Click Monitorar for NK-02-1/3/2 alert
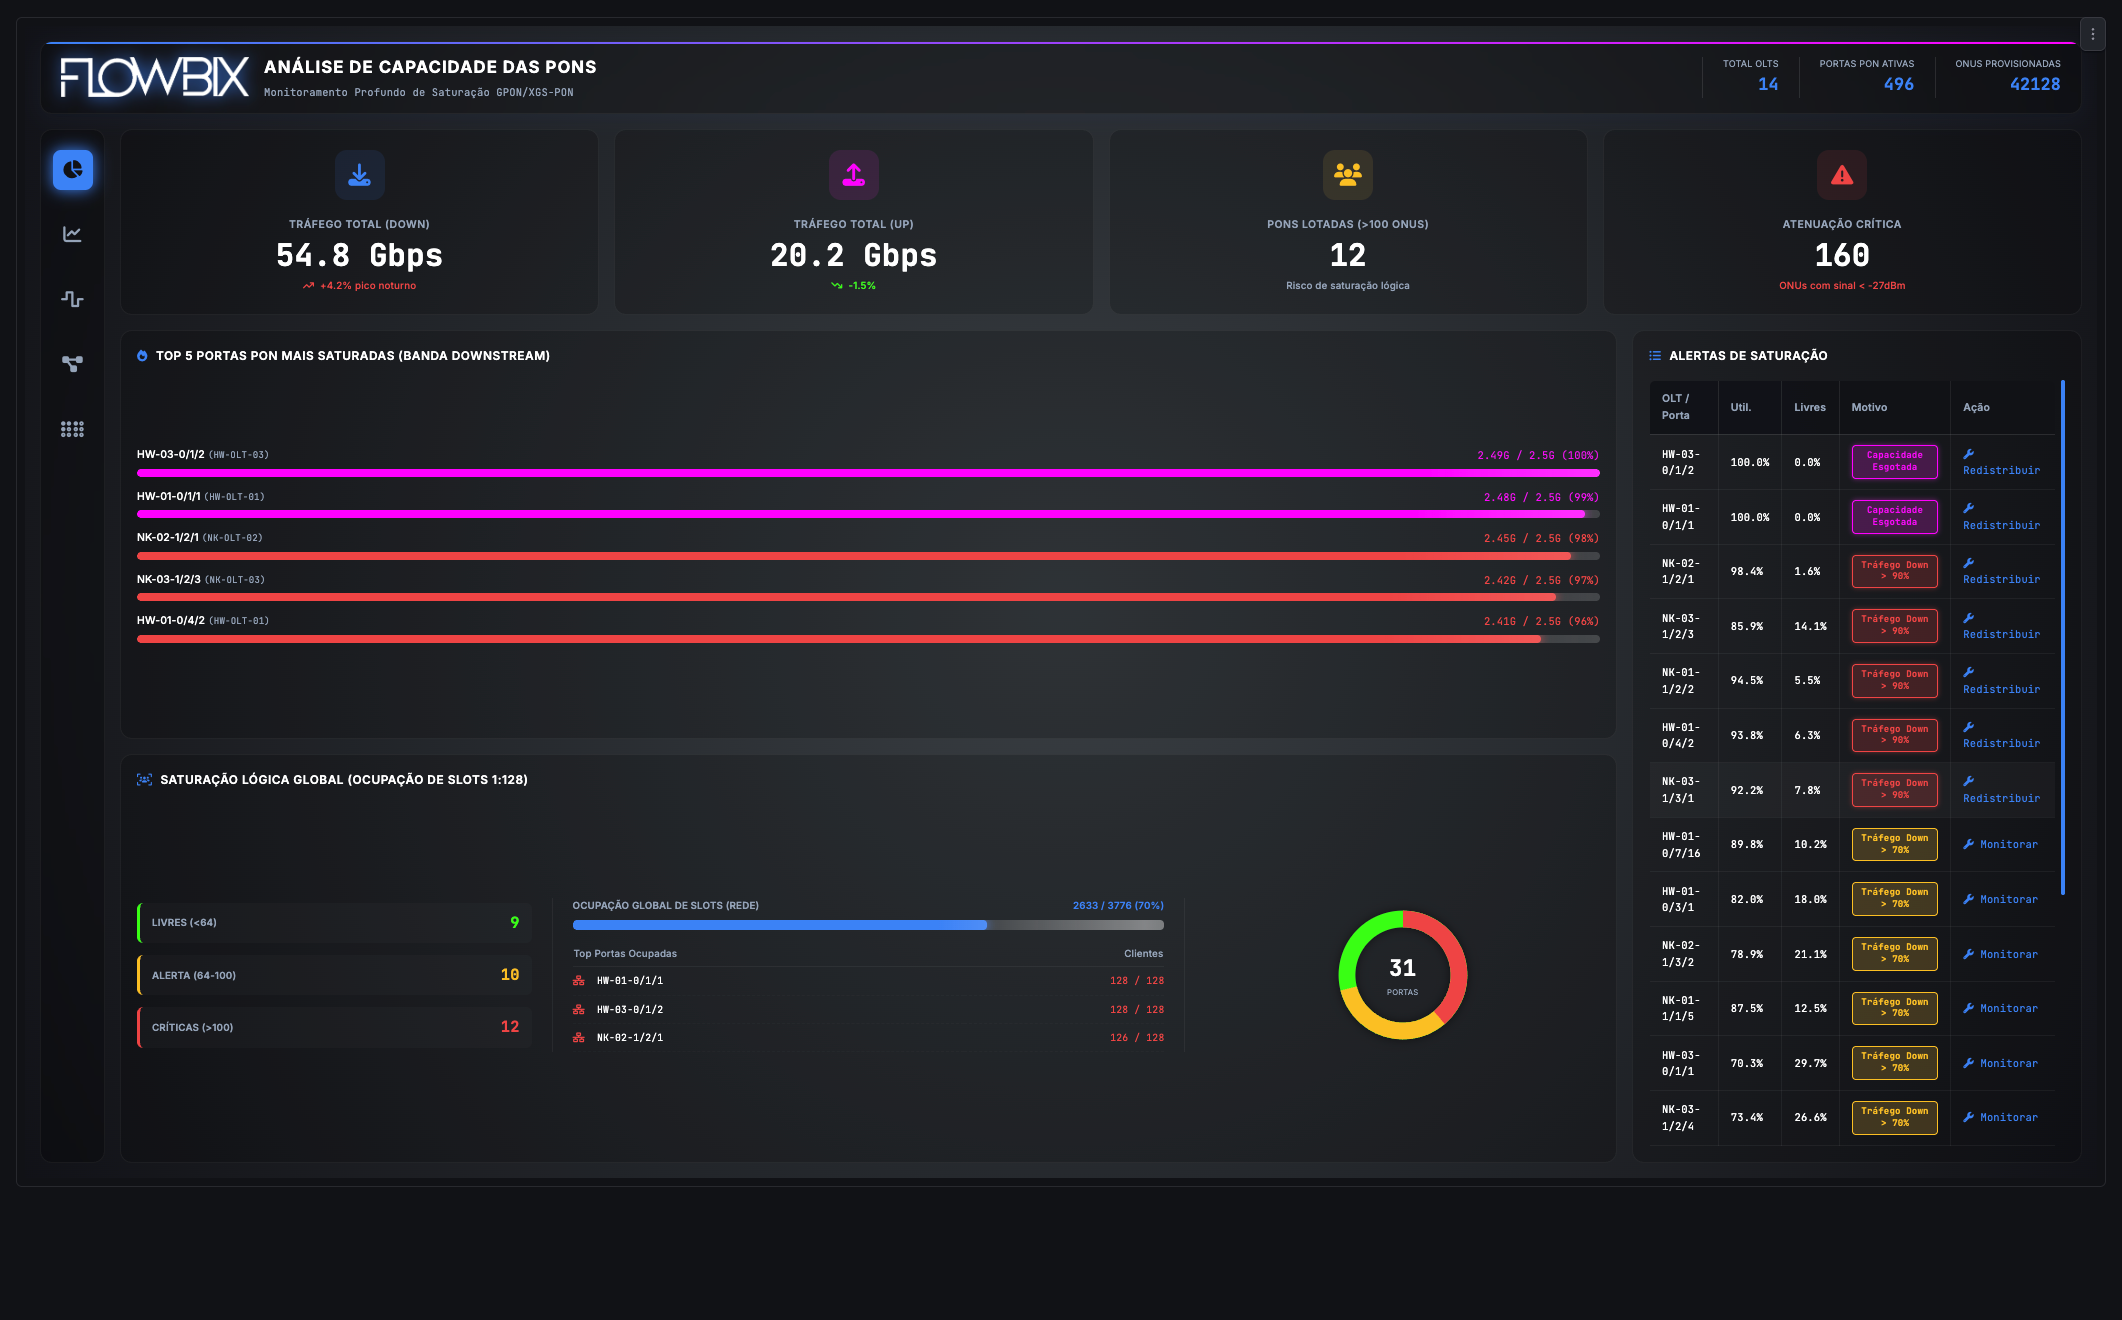2122x1320 pixels. (2000, 955)
